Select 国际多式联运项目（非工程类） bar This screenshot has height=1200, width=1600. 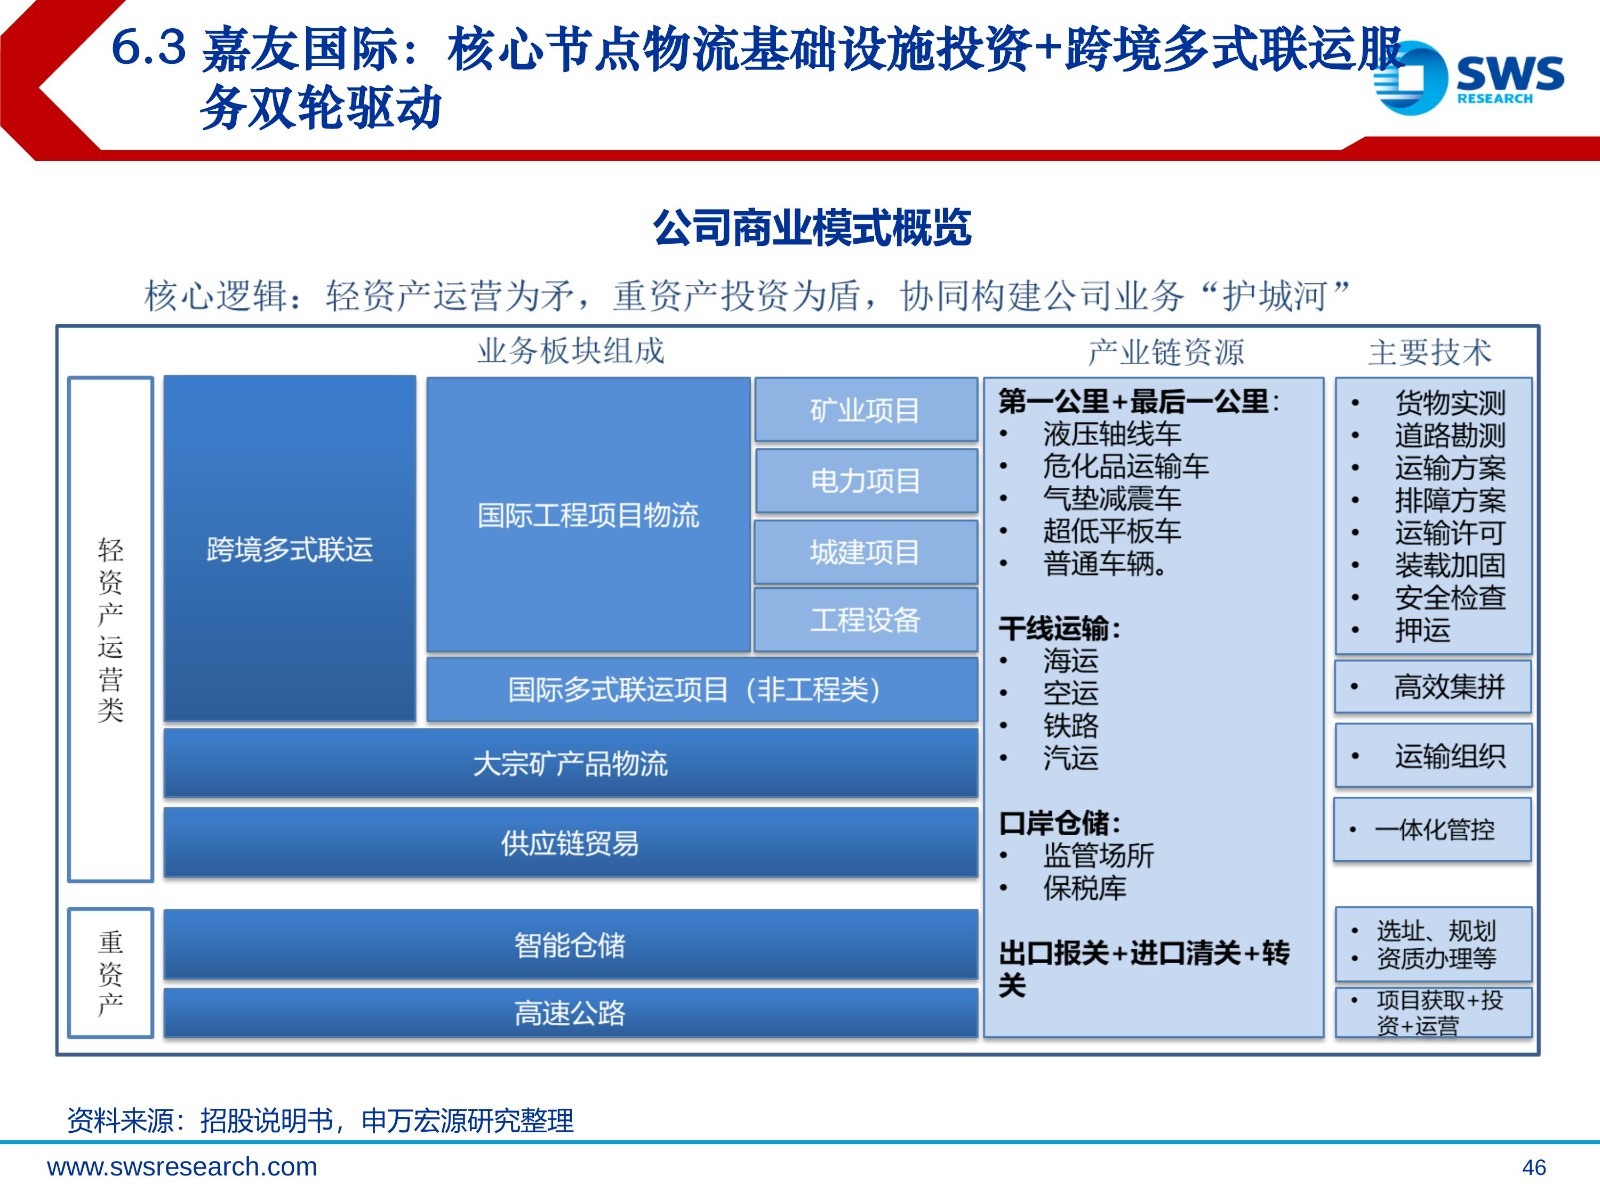click(702, 689)
